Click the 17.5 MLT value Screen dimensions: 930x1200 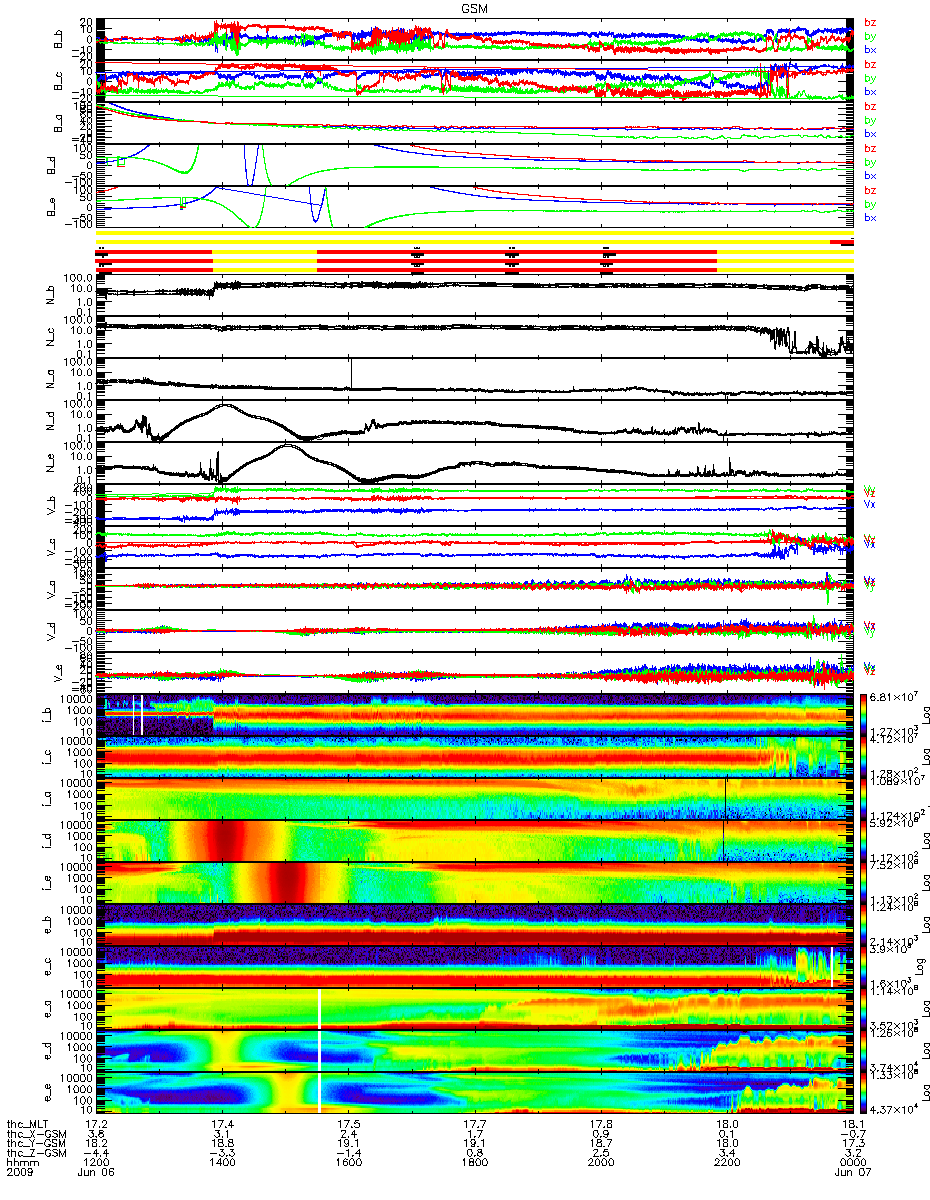coord(348,1122)
